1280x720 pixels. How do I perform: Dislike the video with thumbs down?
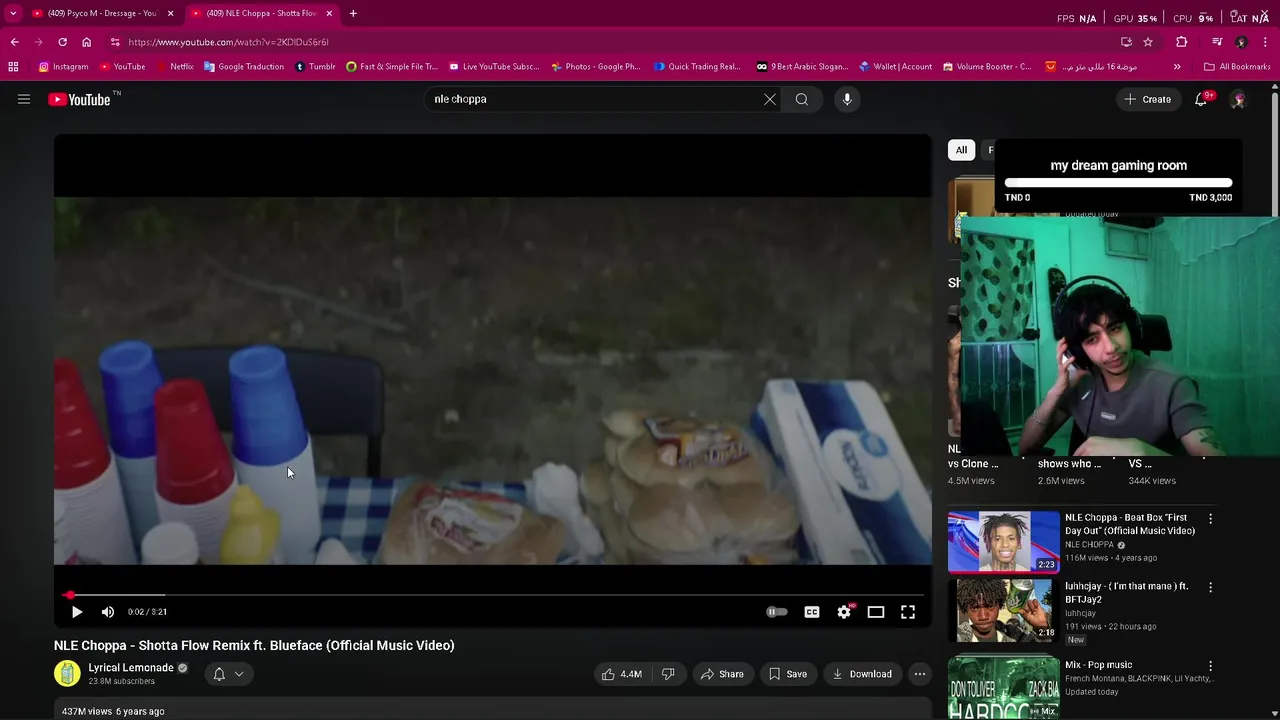(x=668, y=674)
